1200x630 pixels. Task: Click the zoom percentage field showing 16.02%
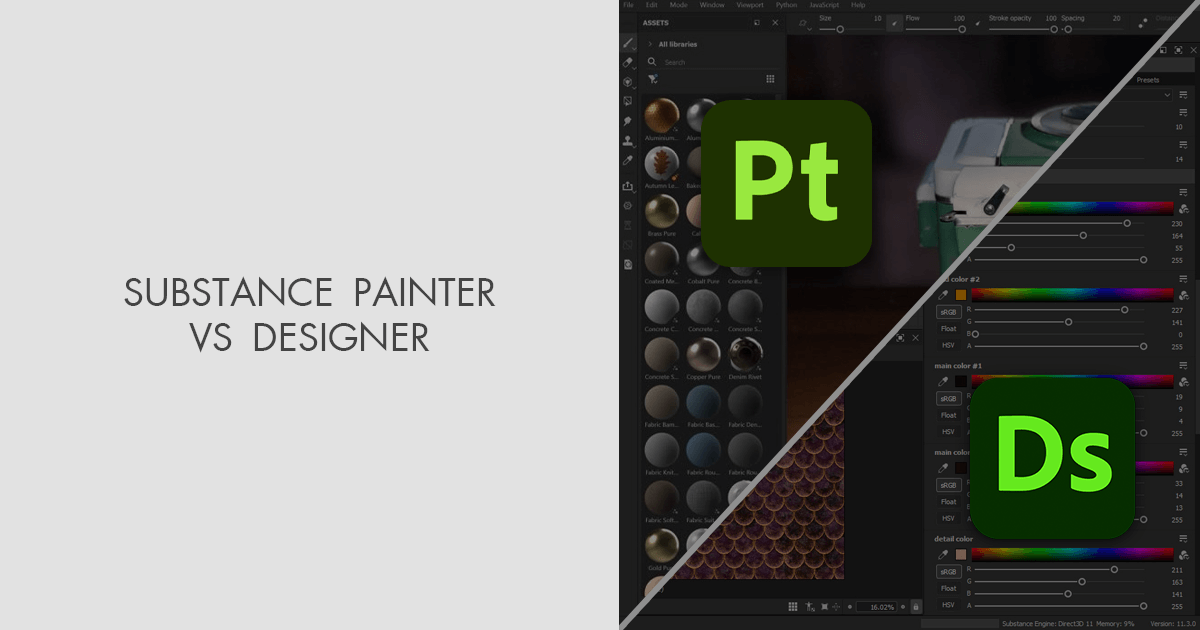click(x=875, y=607)
